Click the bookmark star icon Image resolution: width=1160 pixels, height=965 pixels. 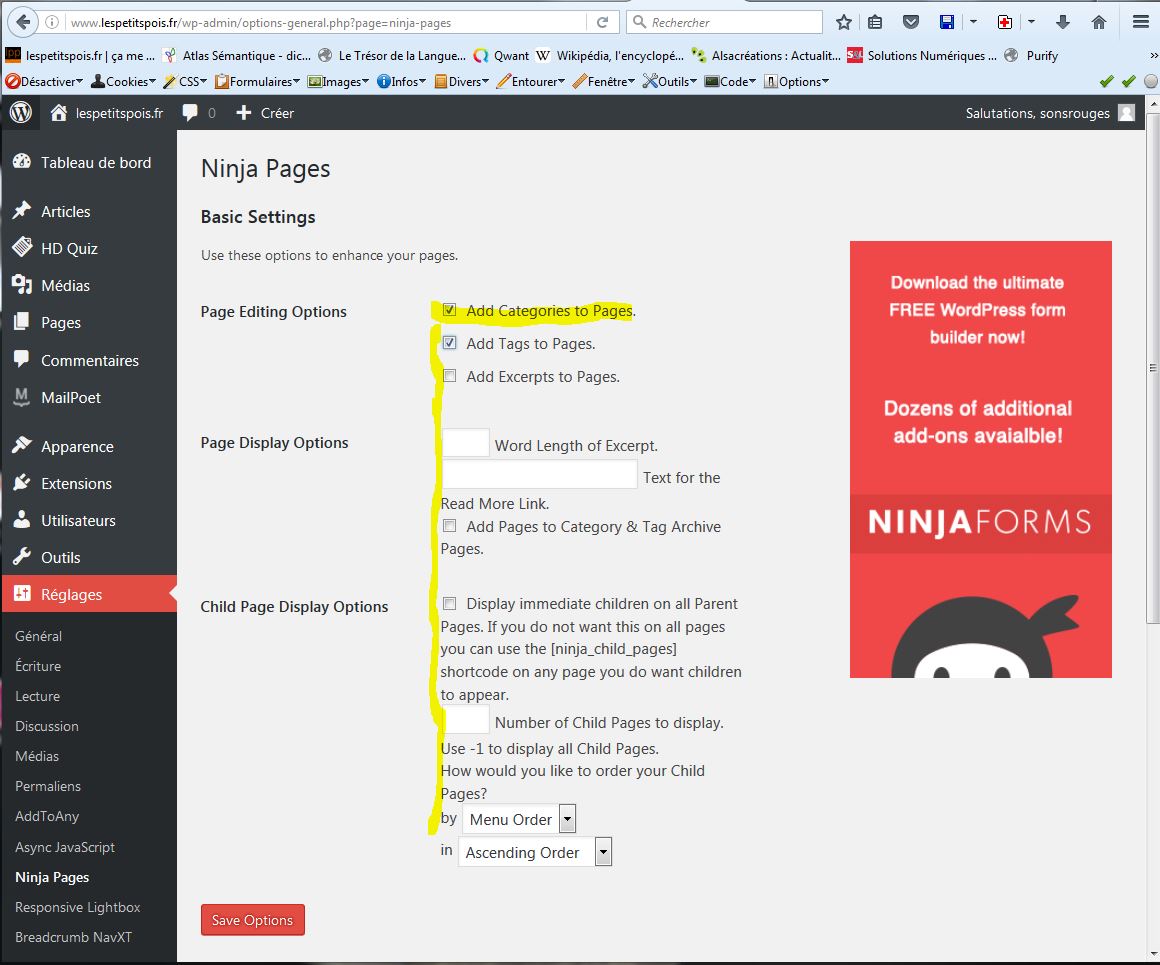[x=843, y=22]
